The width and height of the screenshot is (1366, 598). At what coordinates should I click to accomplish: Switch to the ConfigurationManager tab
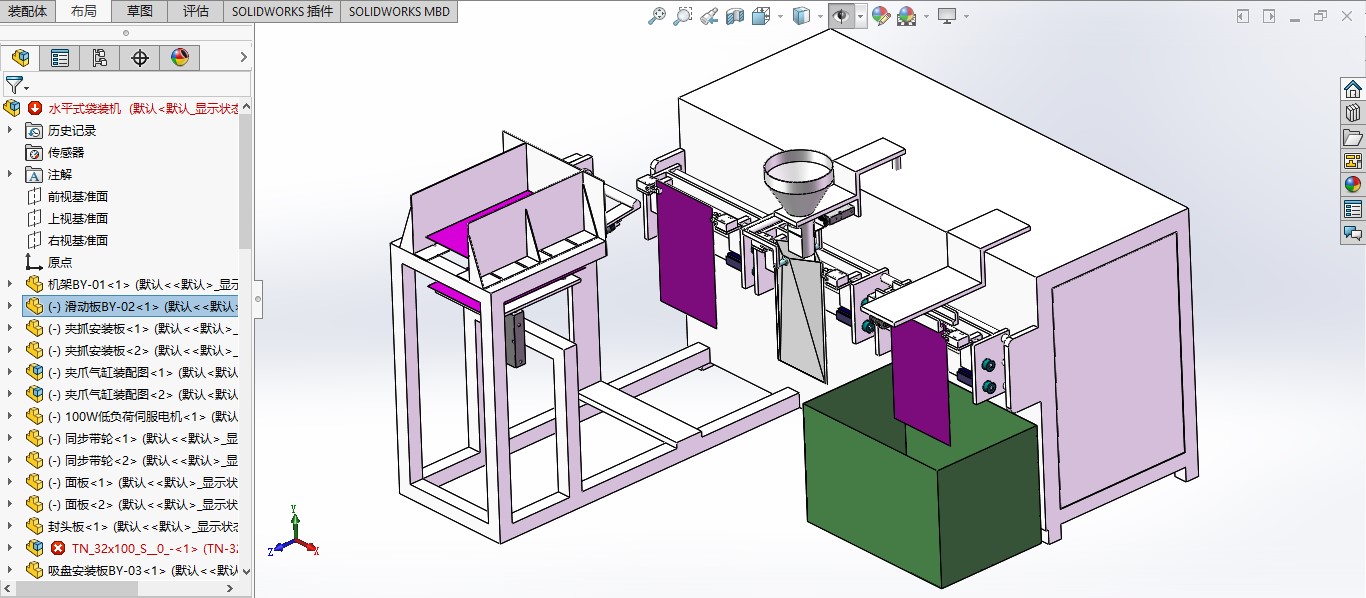tap(100, 58)
